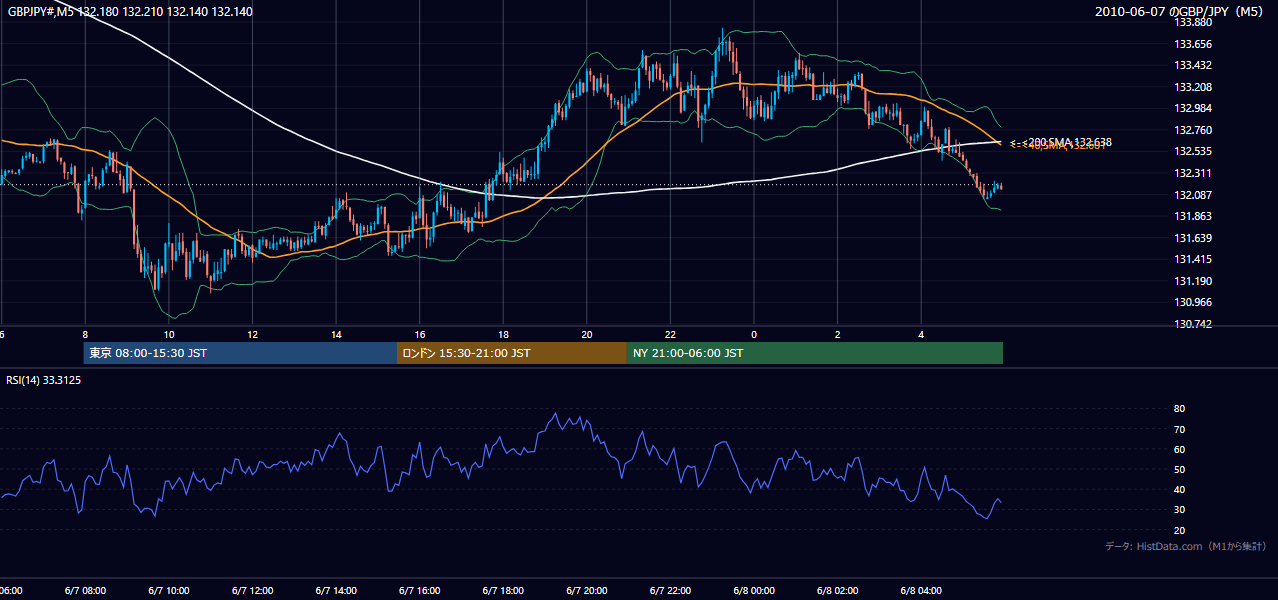This screenshot has width=1278, height=600.
Task: Click the 2010-06-07 GBP/JPY (M5) chart title
Action: tap(1181, 12)
